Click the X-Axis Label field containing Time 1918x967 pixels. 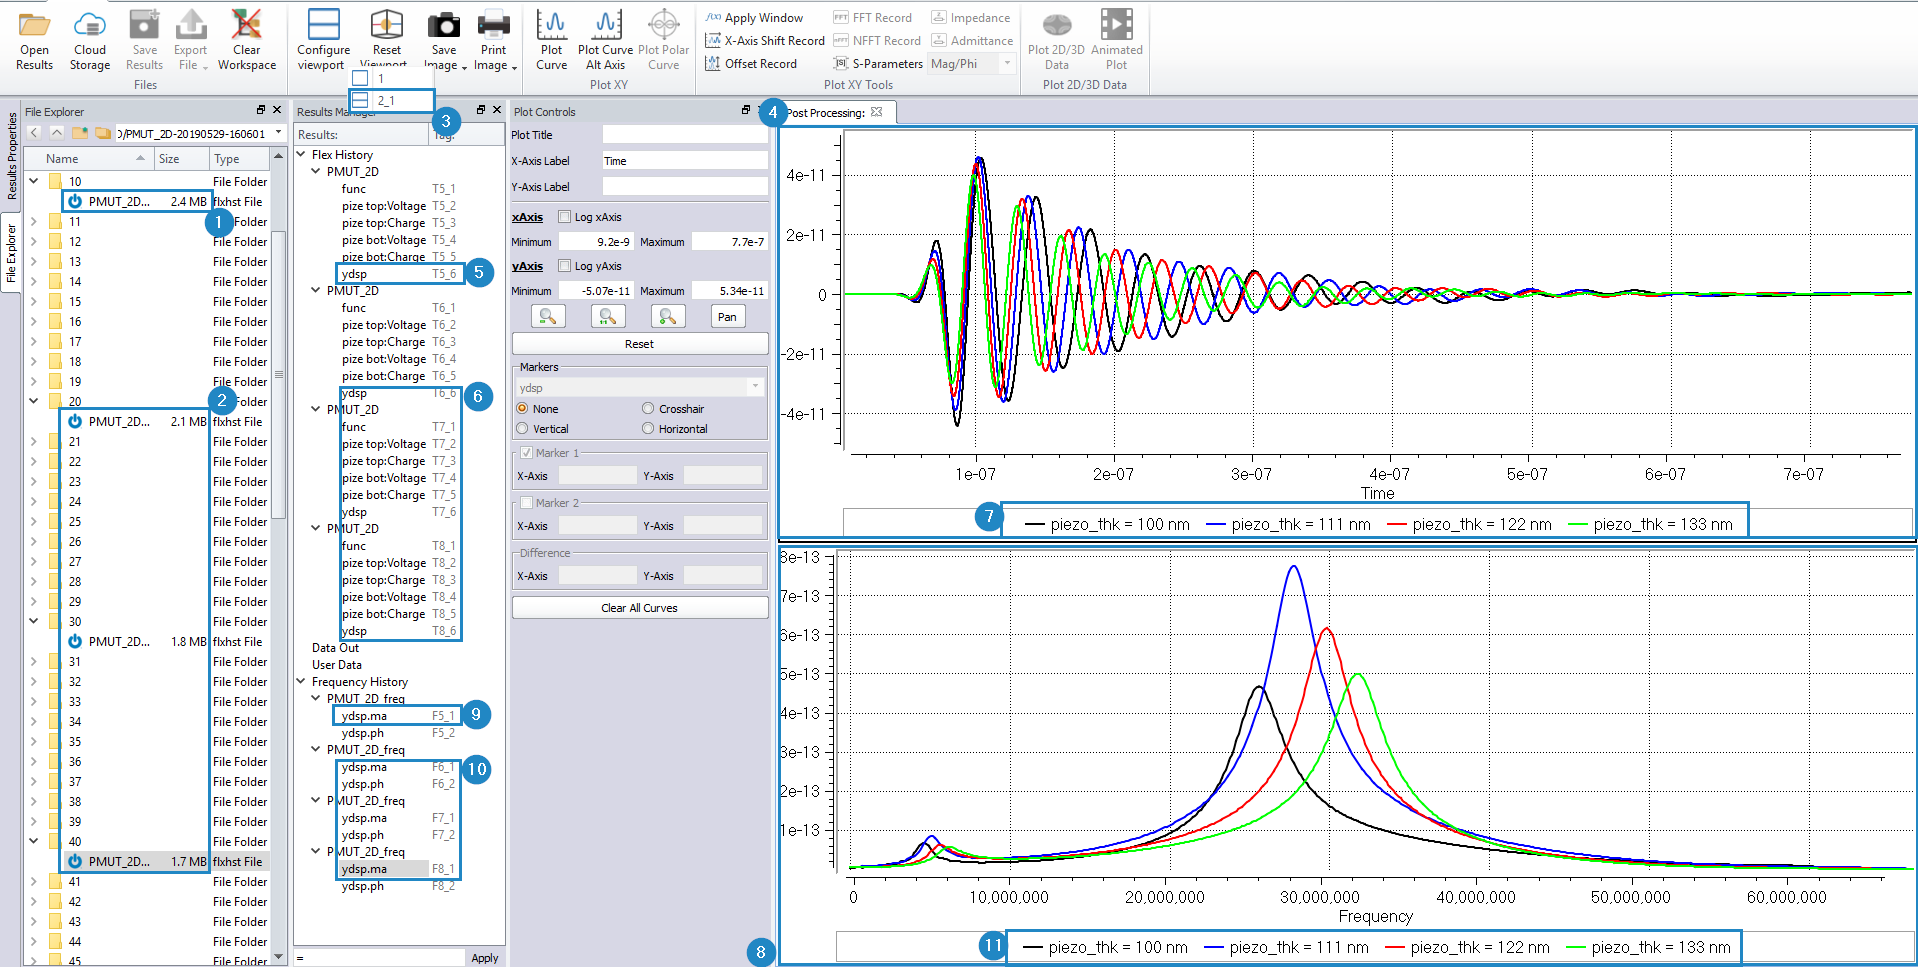[x=684, y=161]
